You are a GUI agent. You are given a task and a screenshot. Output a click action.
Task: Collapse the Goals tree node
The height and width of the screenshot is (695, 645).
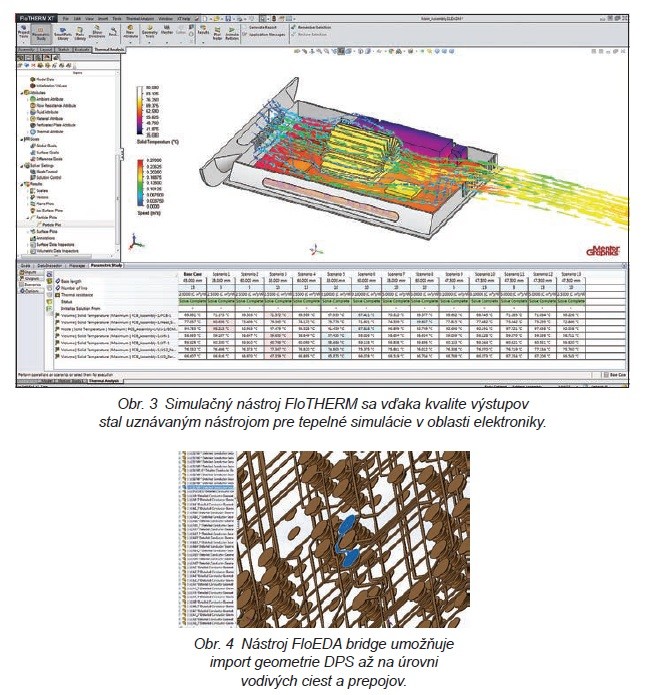22,139
